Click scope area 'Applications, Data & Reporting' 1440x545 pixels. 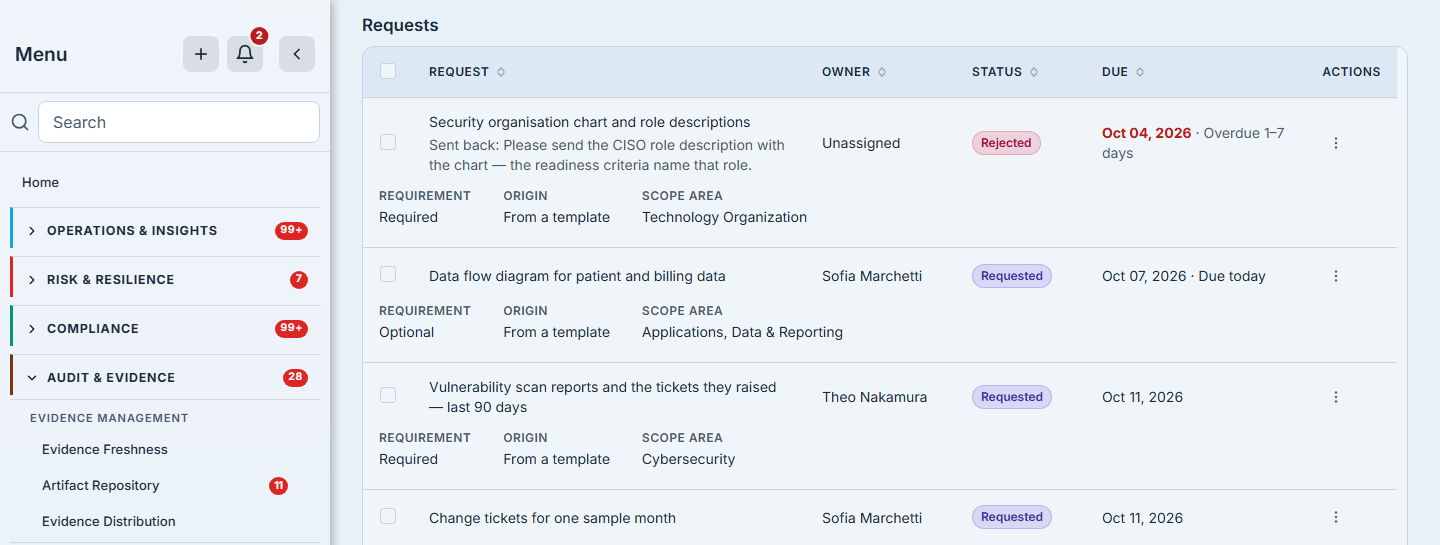point(742,332)
